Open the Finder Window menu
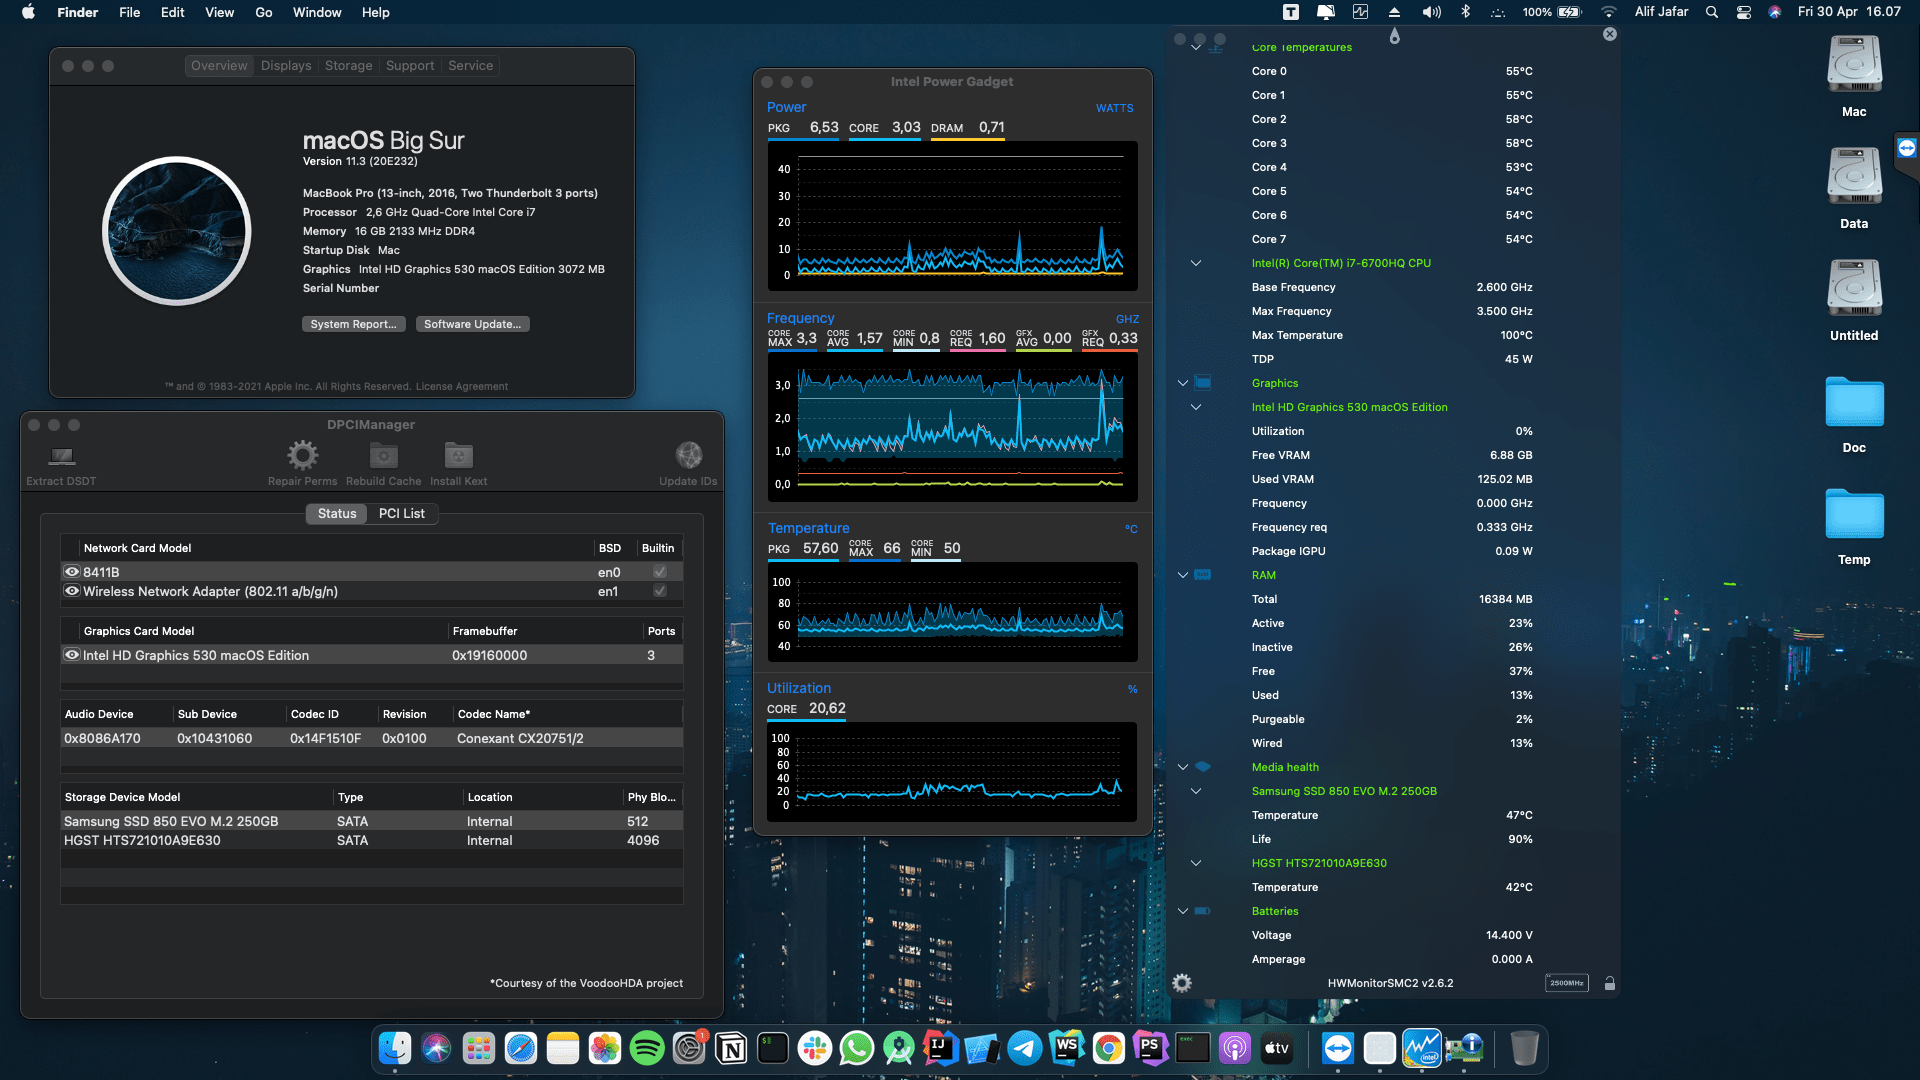This screenshot has width=1920, height=1080. (x=317, y=12)
